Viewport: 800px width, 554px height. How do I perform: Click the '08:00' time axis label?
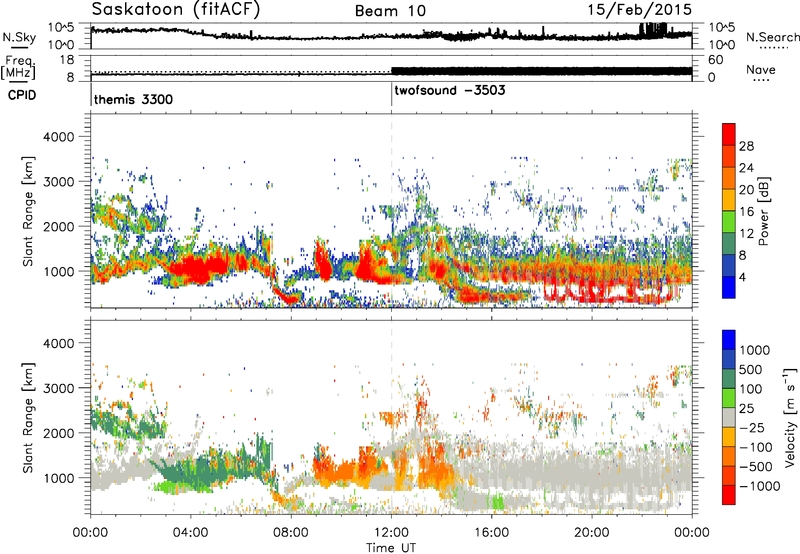pyautogui.click(x=291, y=533)
